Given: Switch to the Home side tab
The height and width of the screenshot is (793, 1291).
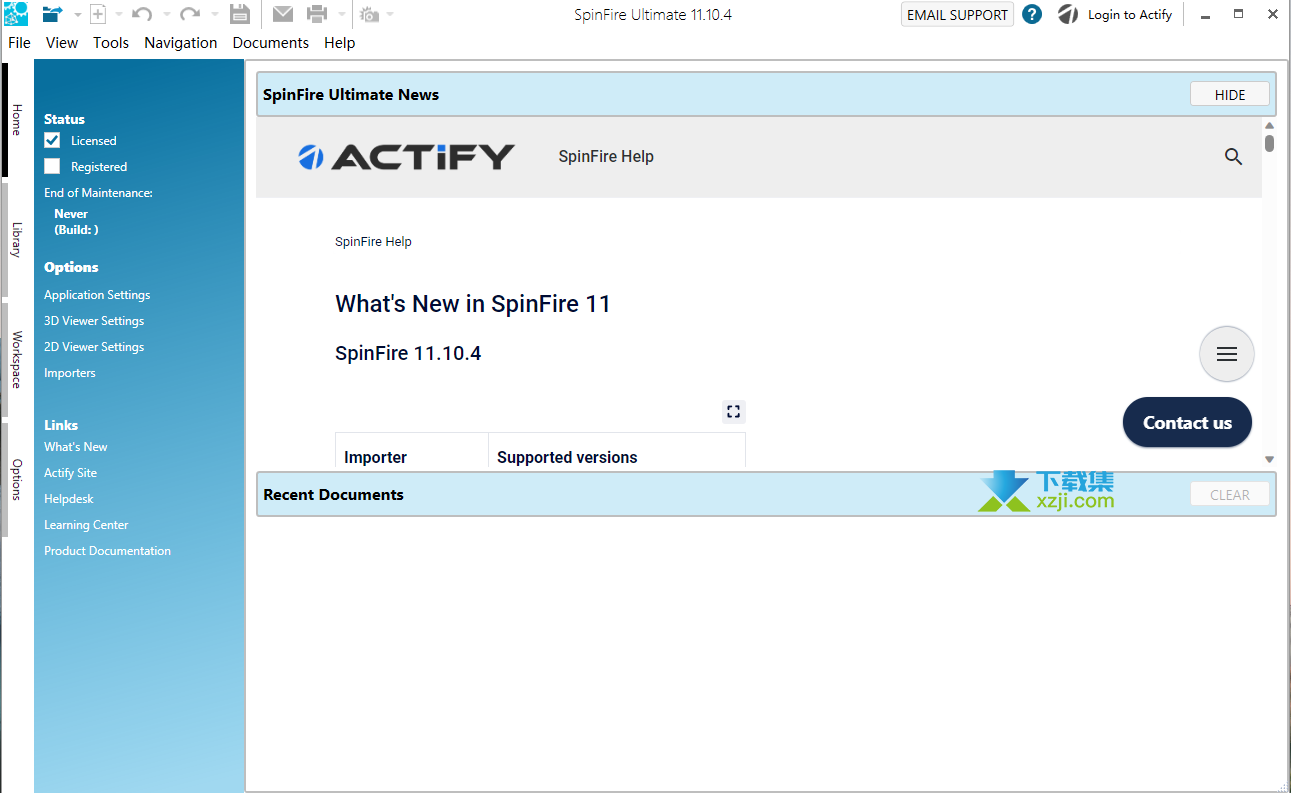Looking at the screenshot, I should (16, 119).
